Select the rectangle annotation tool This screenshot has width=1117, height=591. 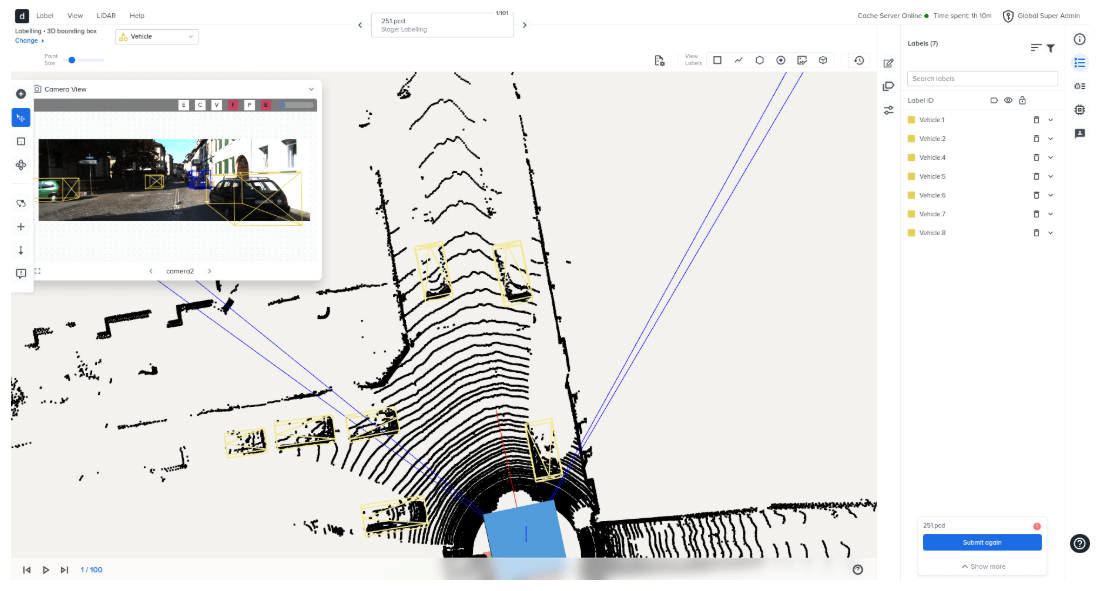716,60
